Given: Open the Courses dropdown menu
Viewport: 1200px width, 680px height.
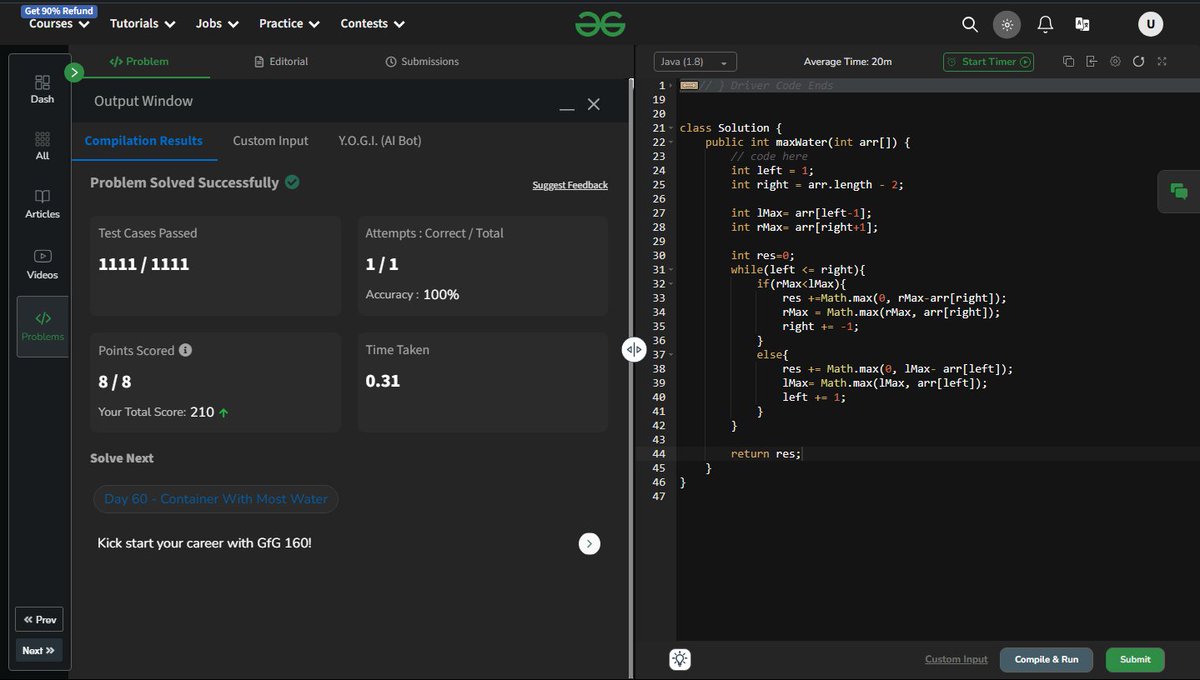Looking at the screenshot, I should click(58, 24).
